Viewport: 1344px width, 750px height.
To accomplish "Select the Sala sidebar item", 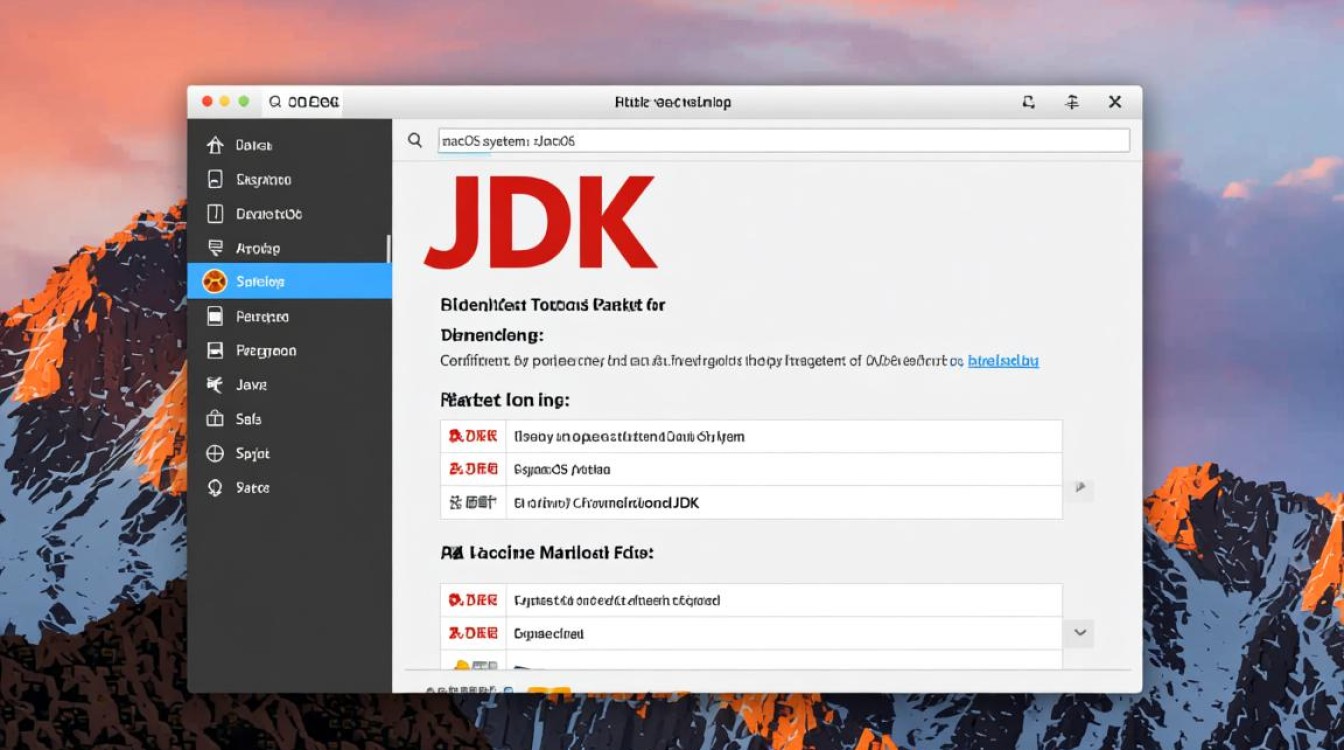I will coord(248,419).
